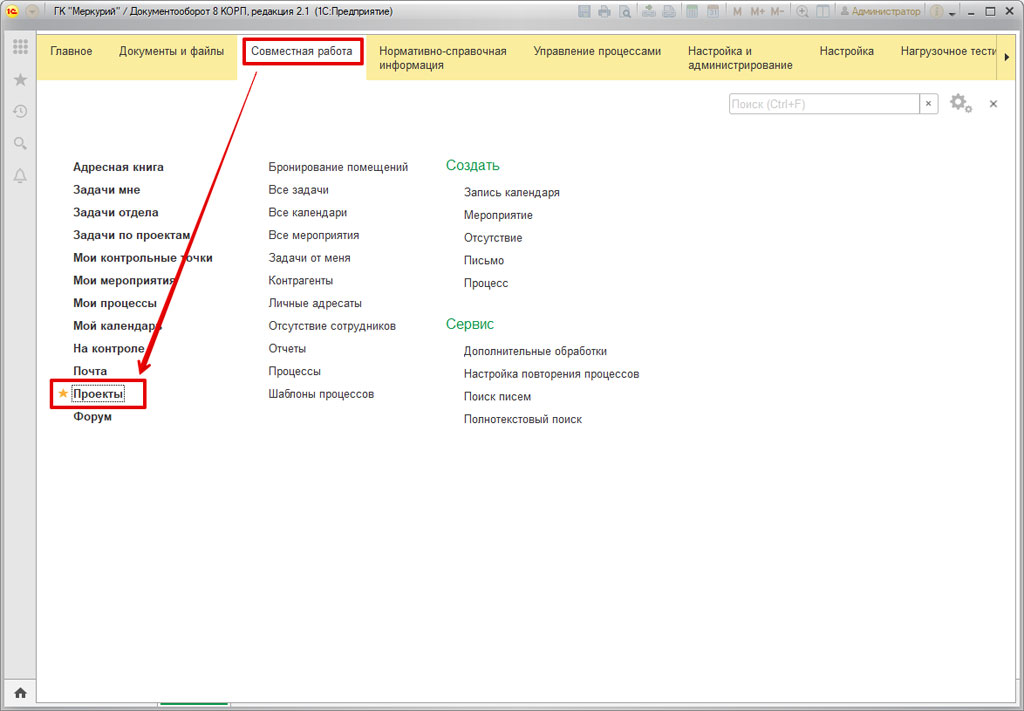Image resolution: width=1024 pixels, height=711 pixels.
Task: Click the Поиск (Ctrl+F) search field
Action: (x=823, y=104)
